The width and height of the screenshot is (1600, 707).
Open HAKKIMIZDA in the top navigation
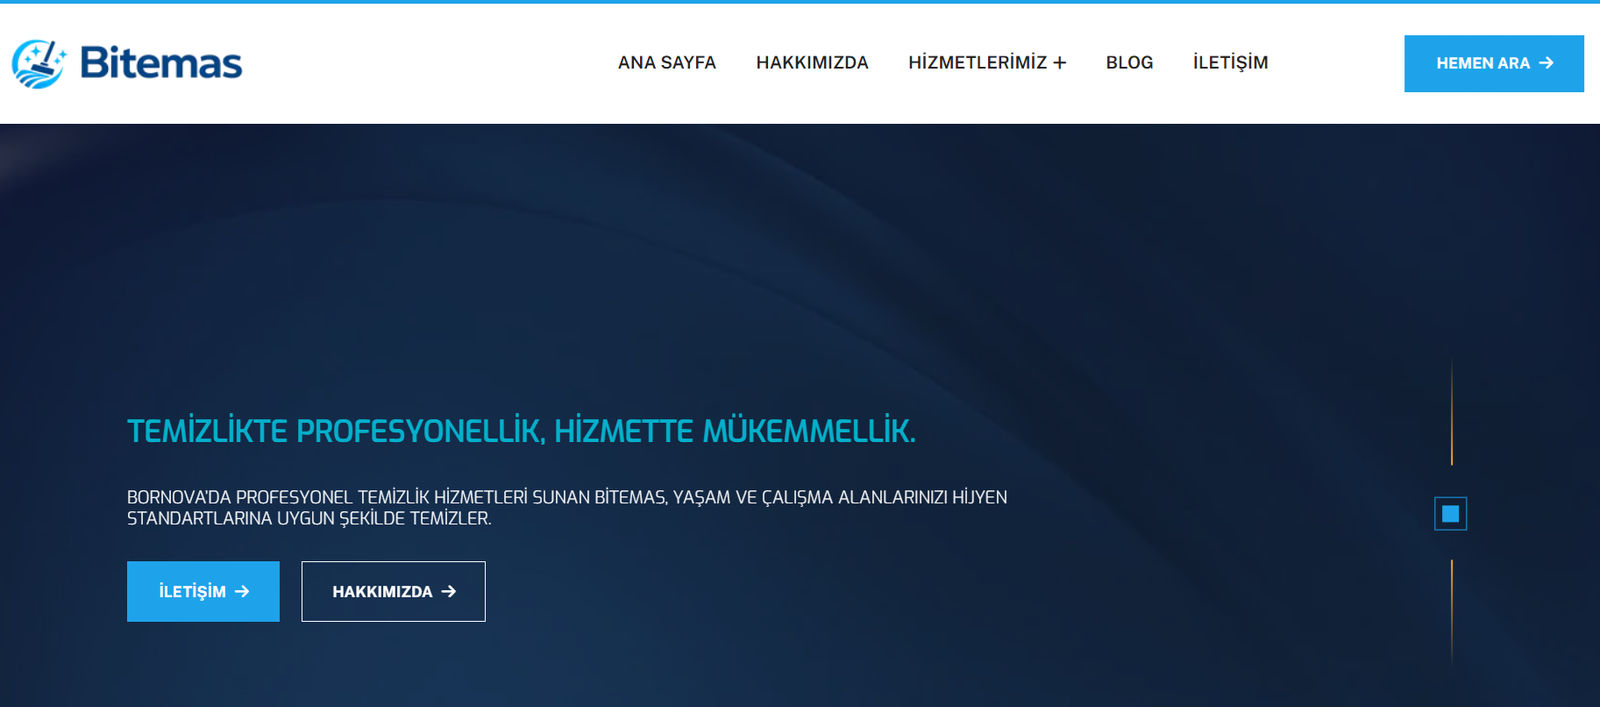[812, 63]
